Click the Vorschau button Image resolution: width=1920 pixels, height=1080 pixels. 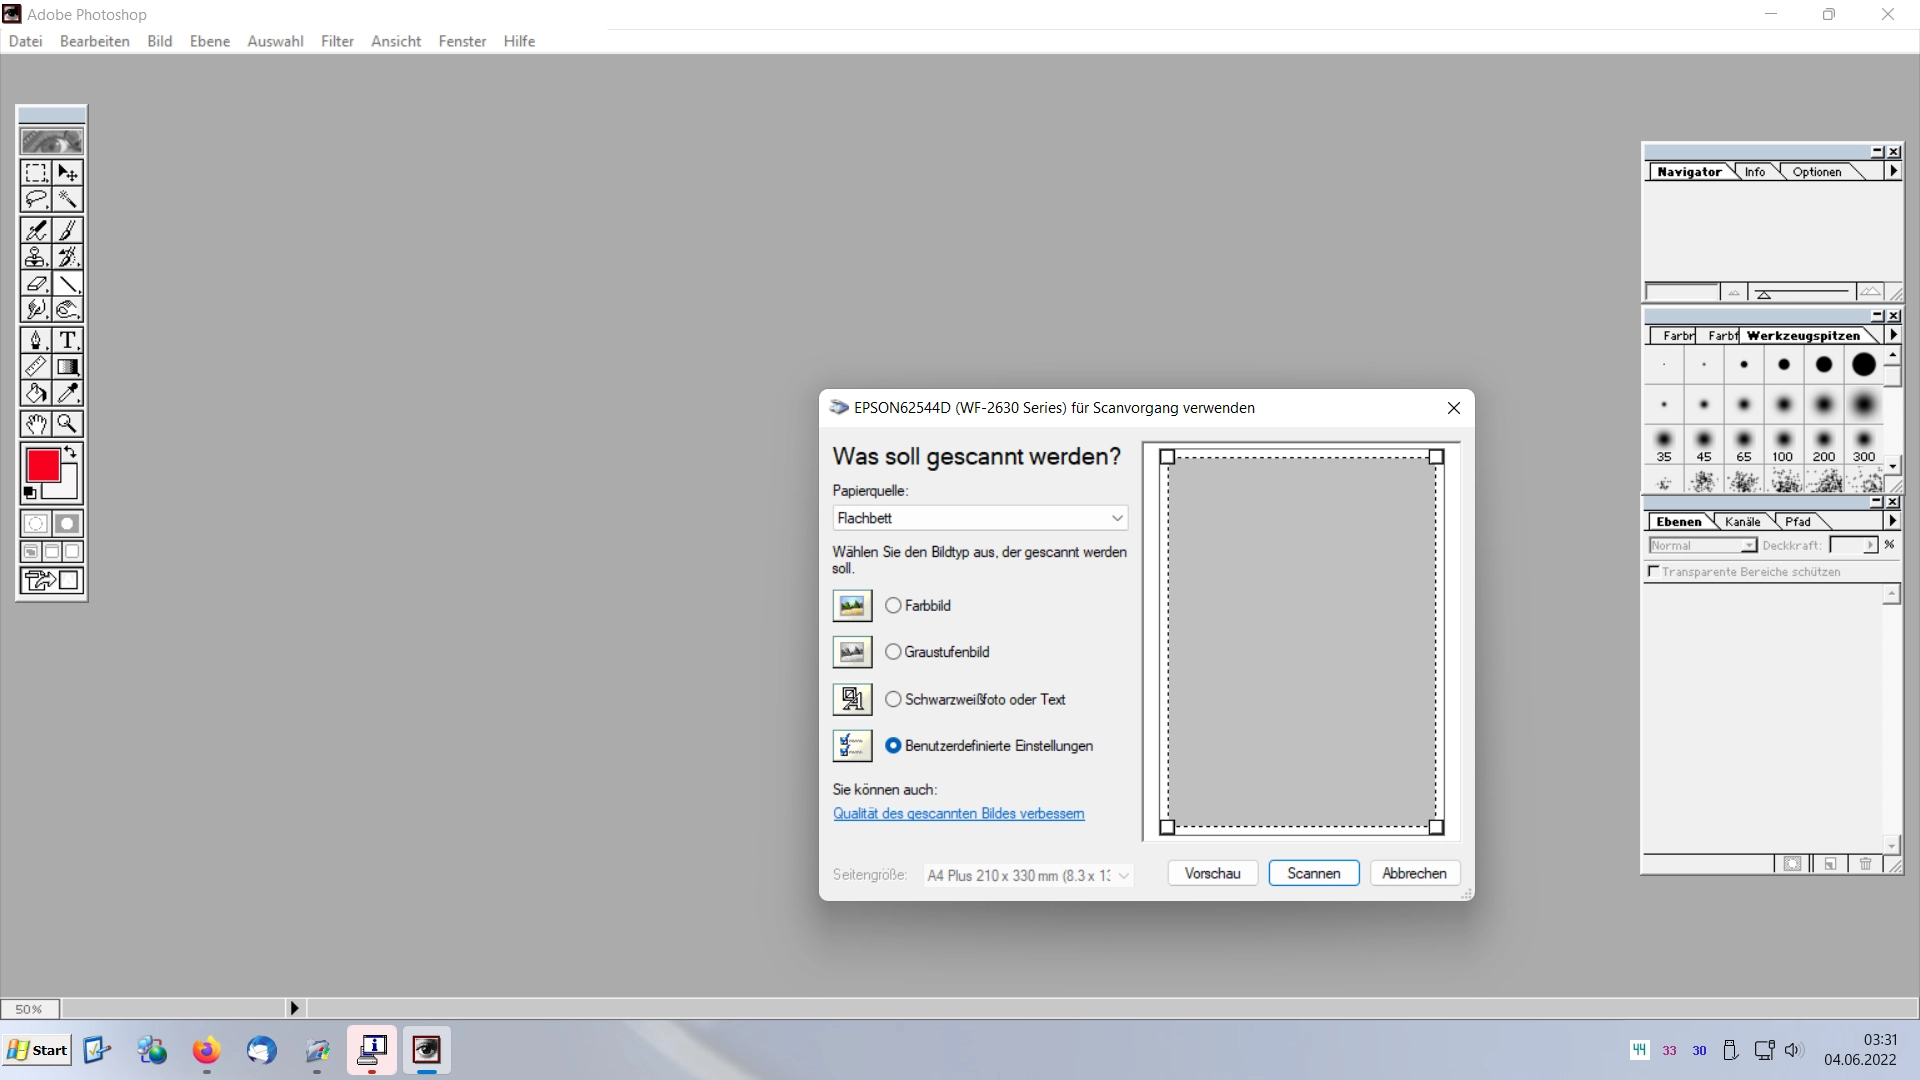(1212, 873)
